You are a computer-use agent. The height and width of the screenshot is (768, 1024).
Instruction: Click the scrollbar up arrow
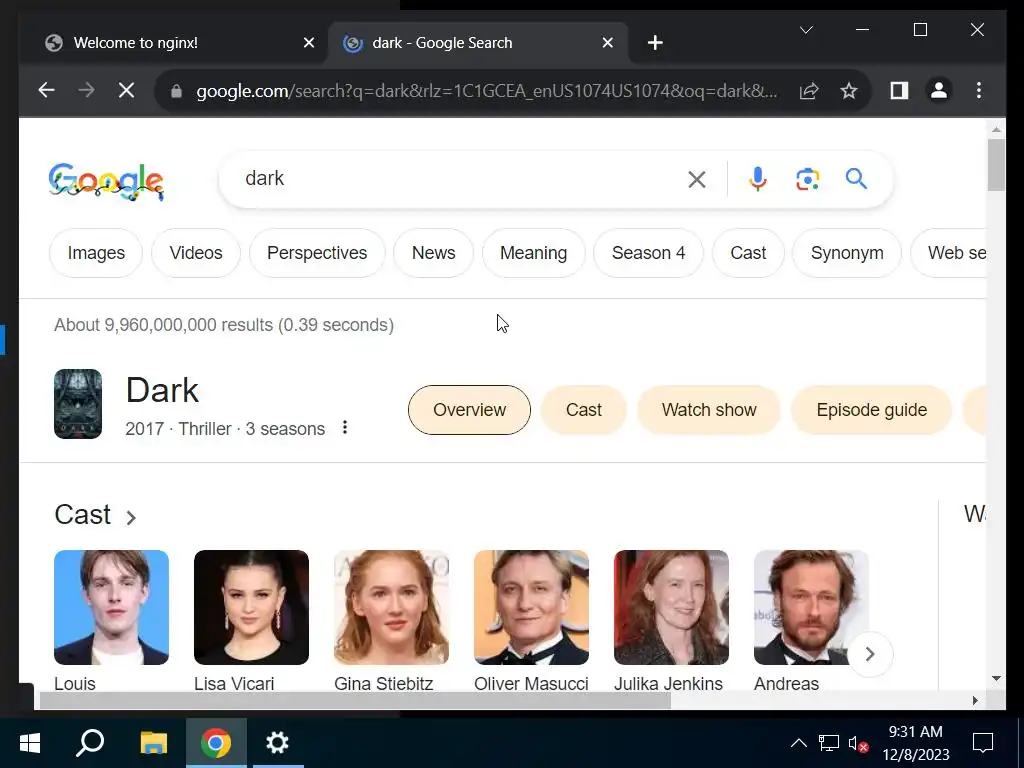tap(996, 129)
